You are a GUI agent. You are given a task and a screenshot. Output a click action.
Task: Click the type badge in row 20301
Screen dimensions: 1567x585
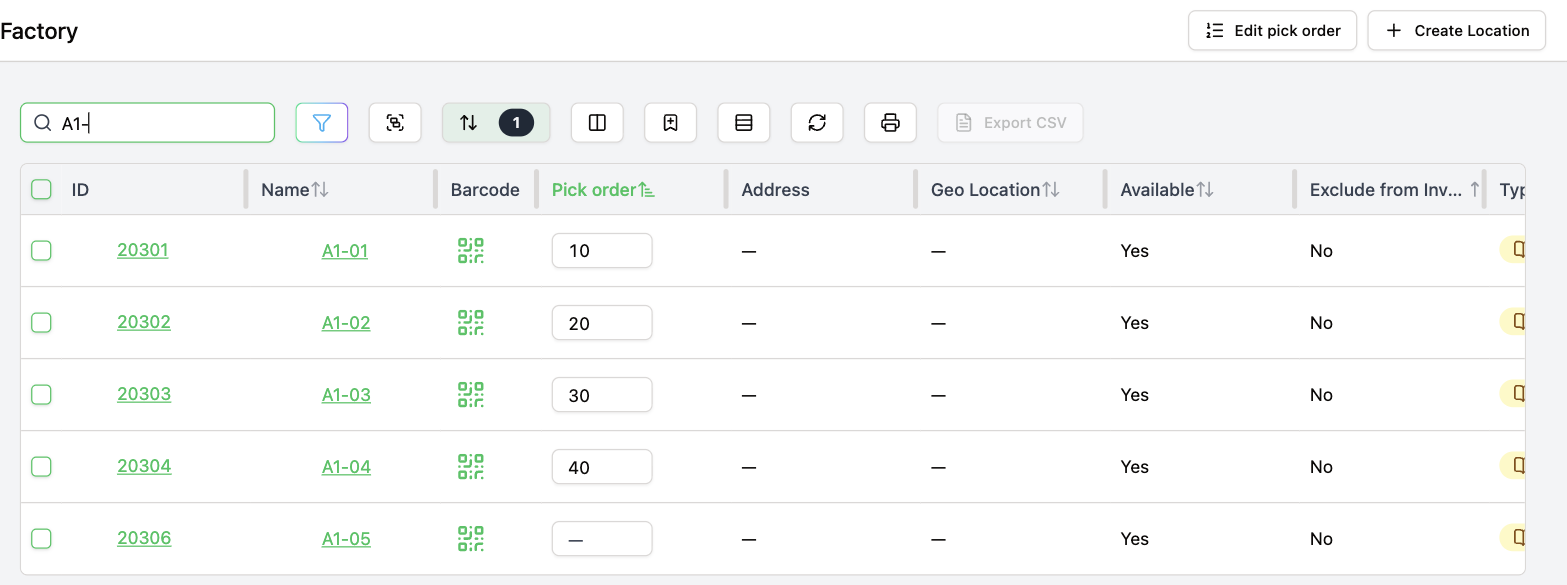(1513, 250)
